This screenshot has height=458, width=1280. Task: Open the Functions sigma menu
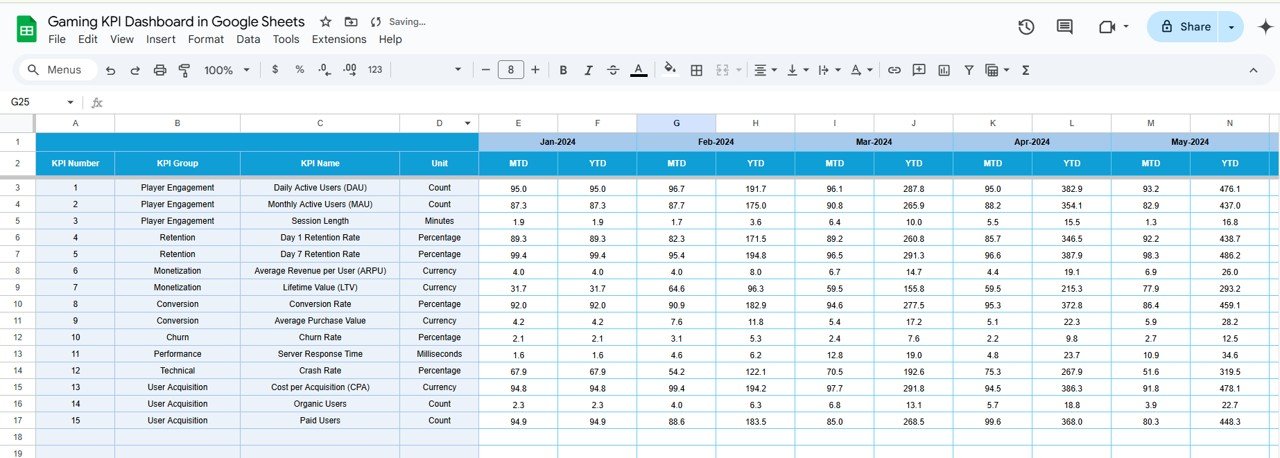click(1026, 70)
